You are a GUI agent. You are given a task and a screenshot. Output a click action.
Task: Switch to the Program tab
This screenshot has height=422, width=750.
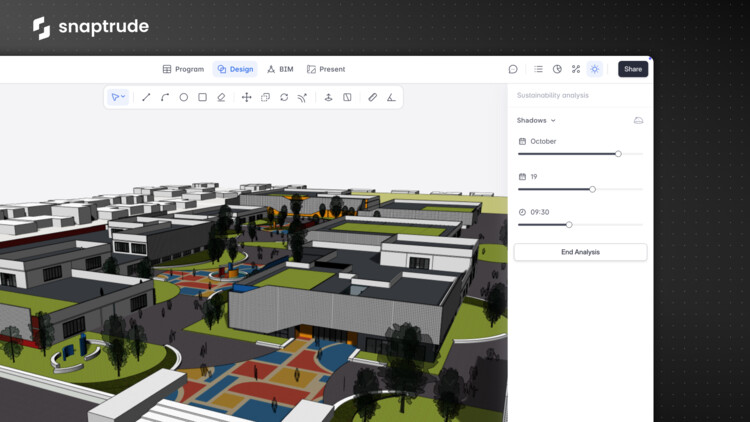183,69
